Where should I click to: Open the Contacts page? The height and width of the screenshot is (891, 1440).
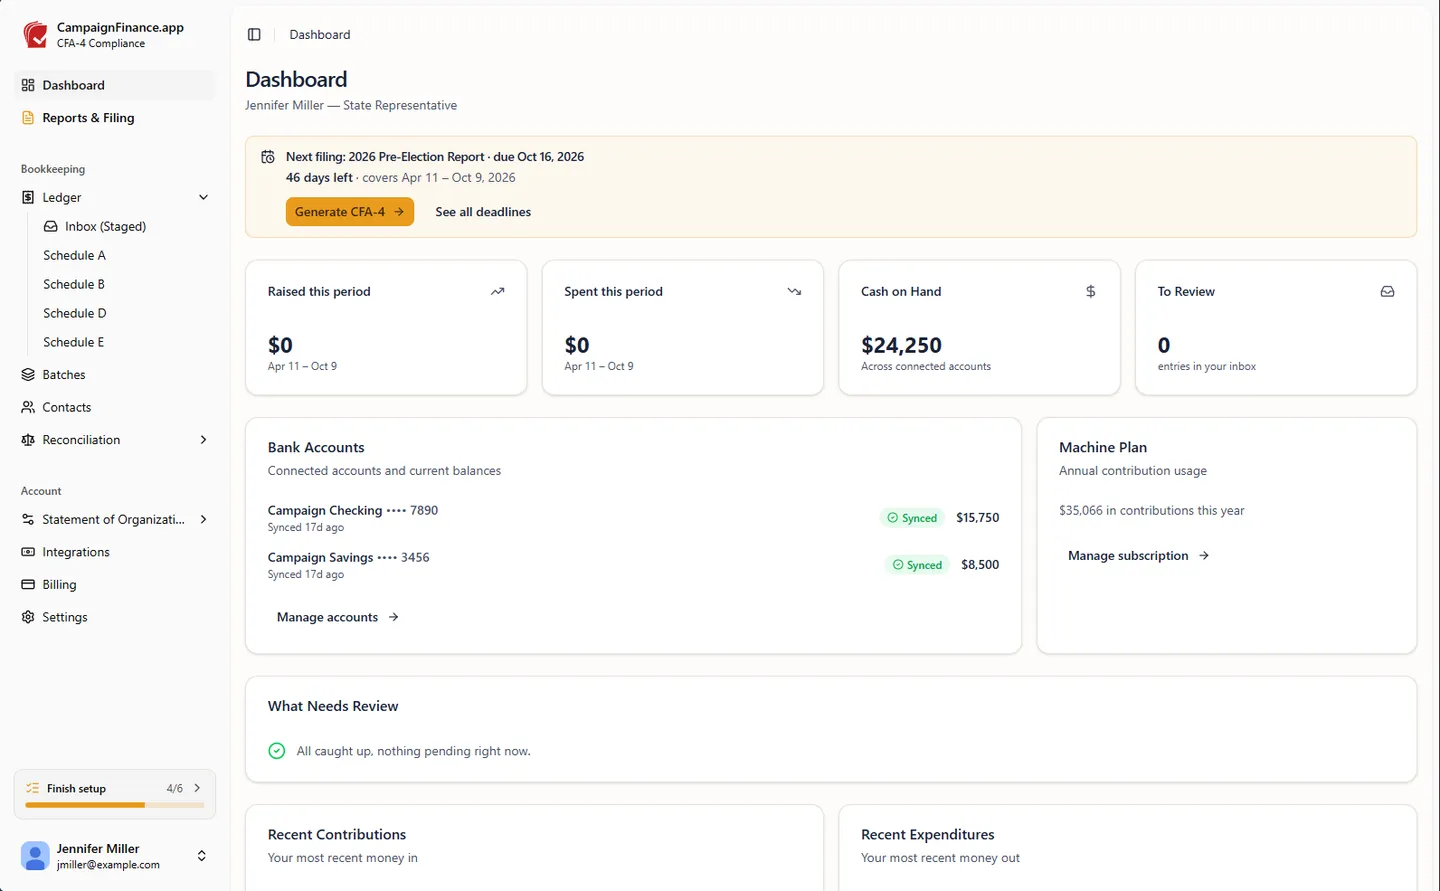click(x=115, y=408)
